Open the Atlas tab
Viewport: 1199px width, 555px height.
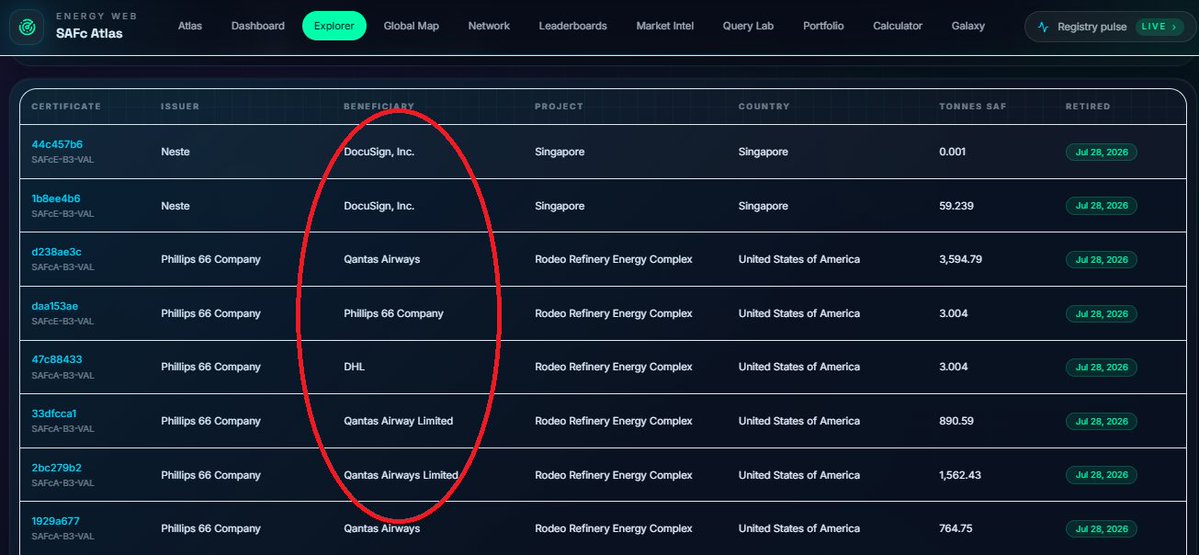(190, 26)
